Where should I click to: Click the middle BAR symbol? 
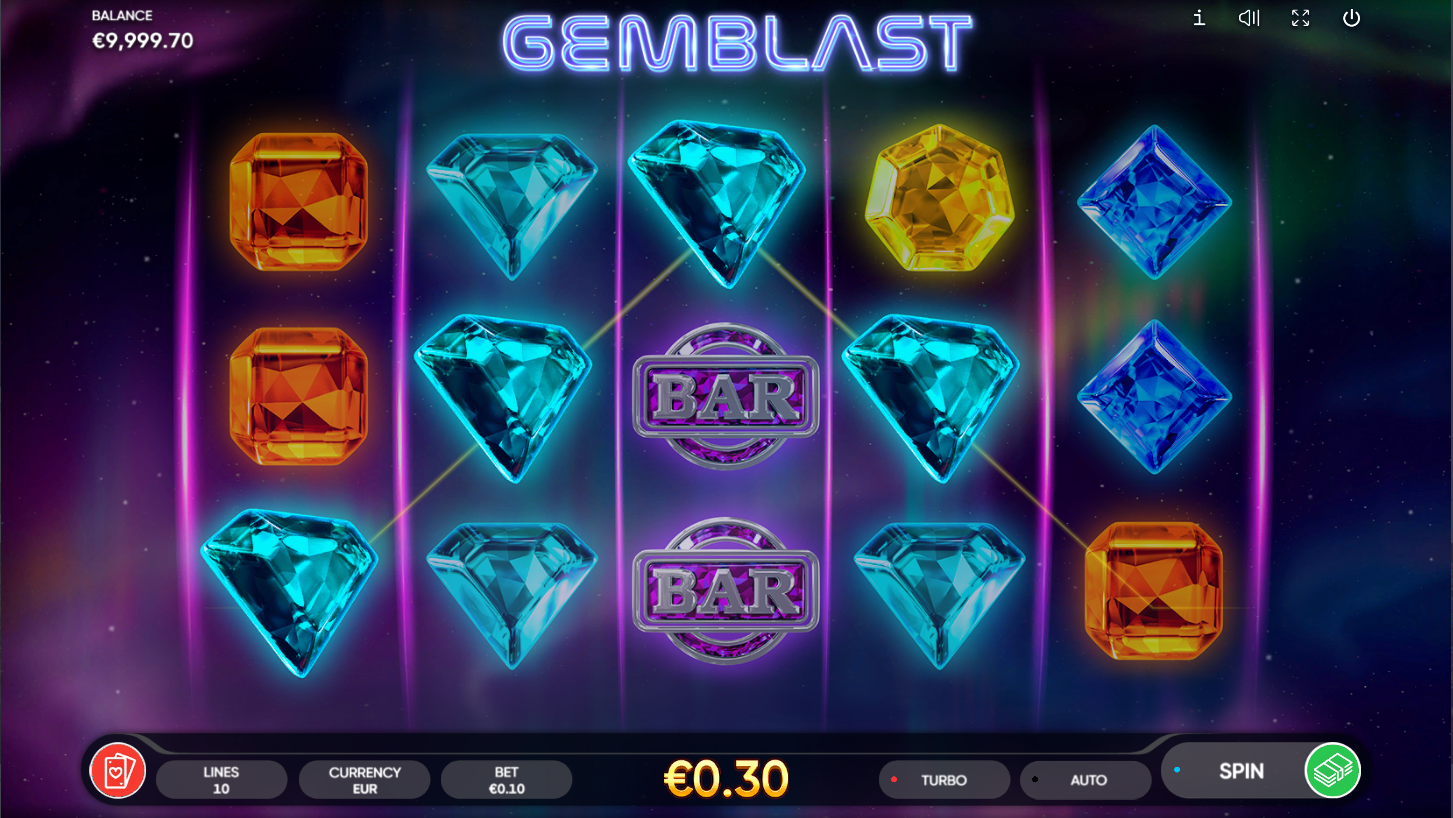coord(726,396)
